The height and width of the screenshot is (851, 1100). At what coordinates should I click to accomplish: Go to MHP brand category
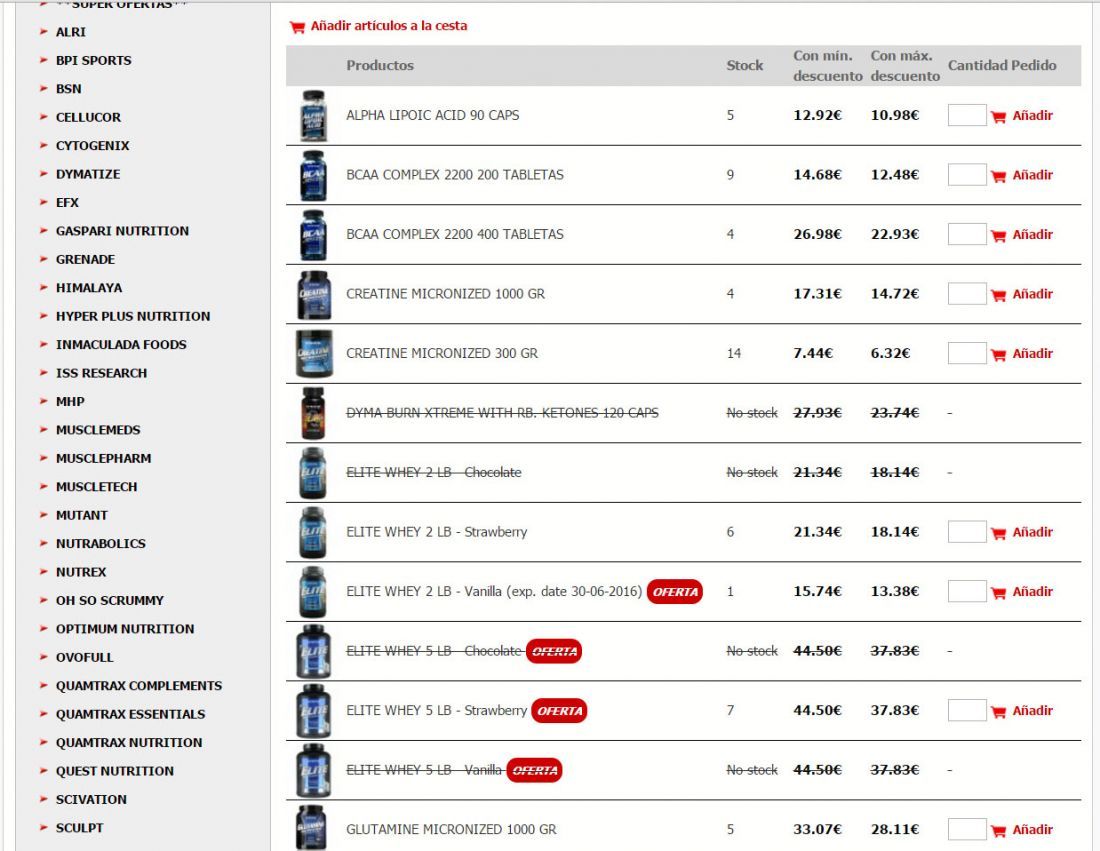(70, 401)
